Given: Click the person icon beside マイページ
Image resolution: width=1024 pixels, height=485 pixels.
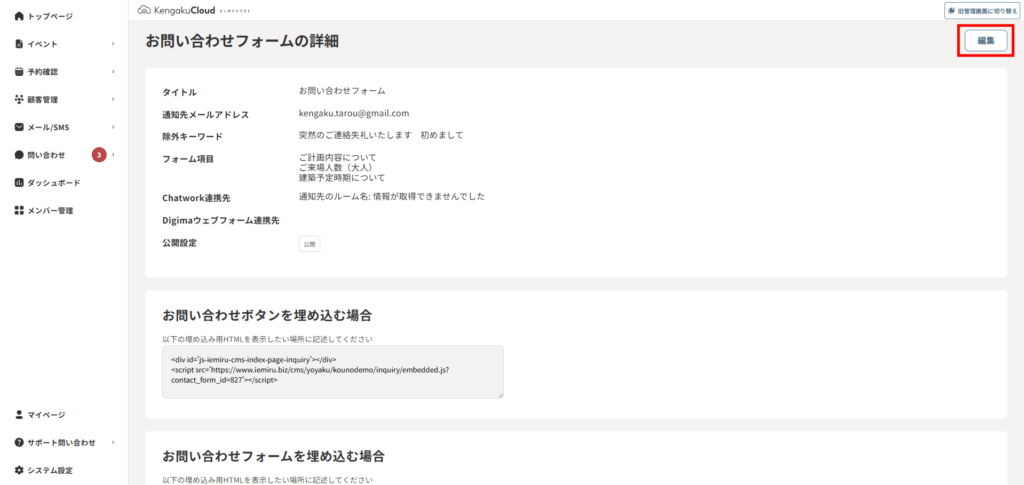Looking at the screenshot, I should click(19, 415).
